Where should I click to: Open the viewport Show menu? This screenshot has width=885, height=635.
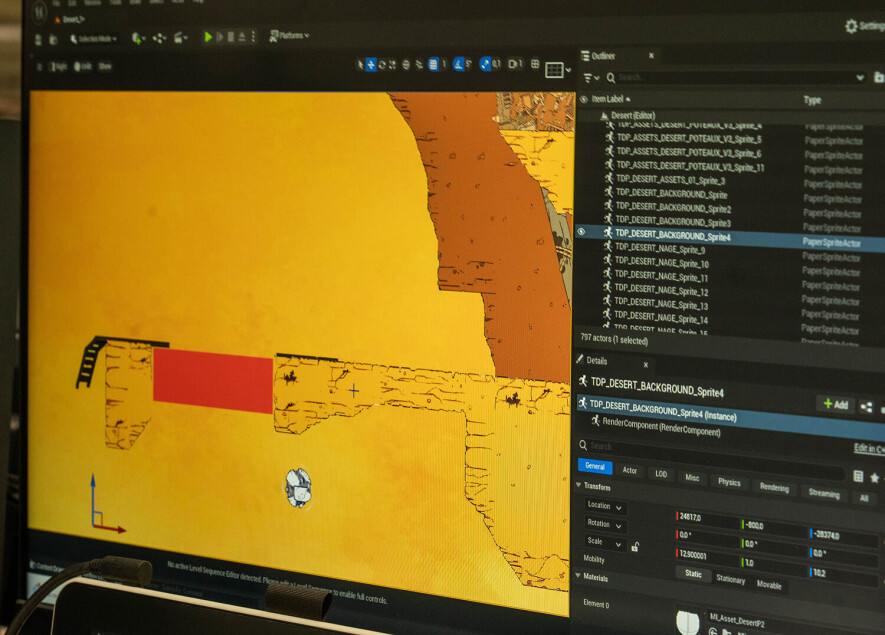coord(105,66)
